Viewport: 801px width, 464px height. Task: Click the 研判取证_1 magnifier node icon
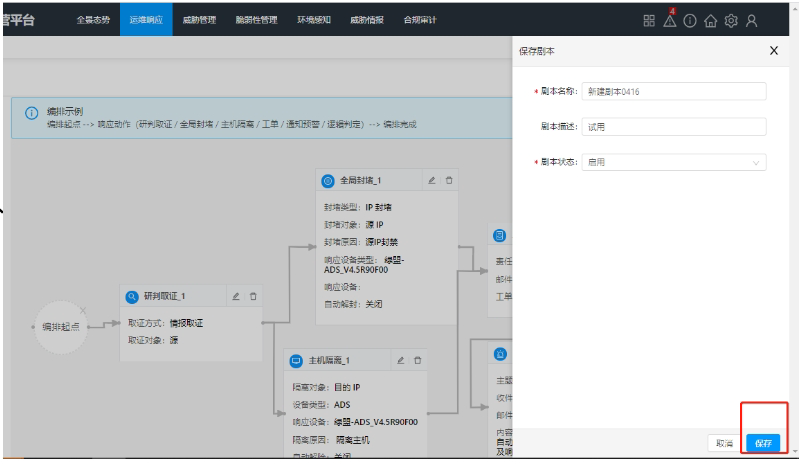point(132,296)
